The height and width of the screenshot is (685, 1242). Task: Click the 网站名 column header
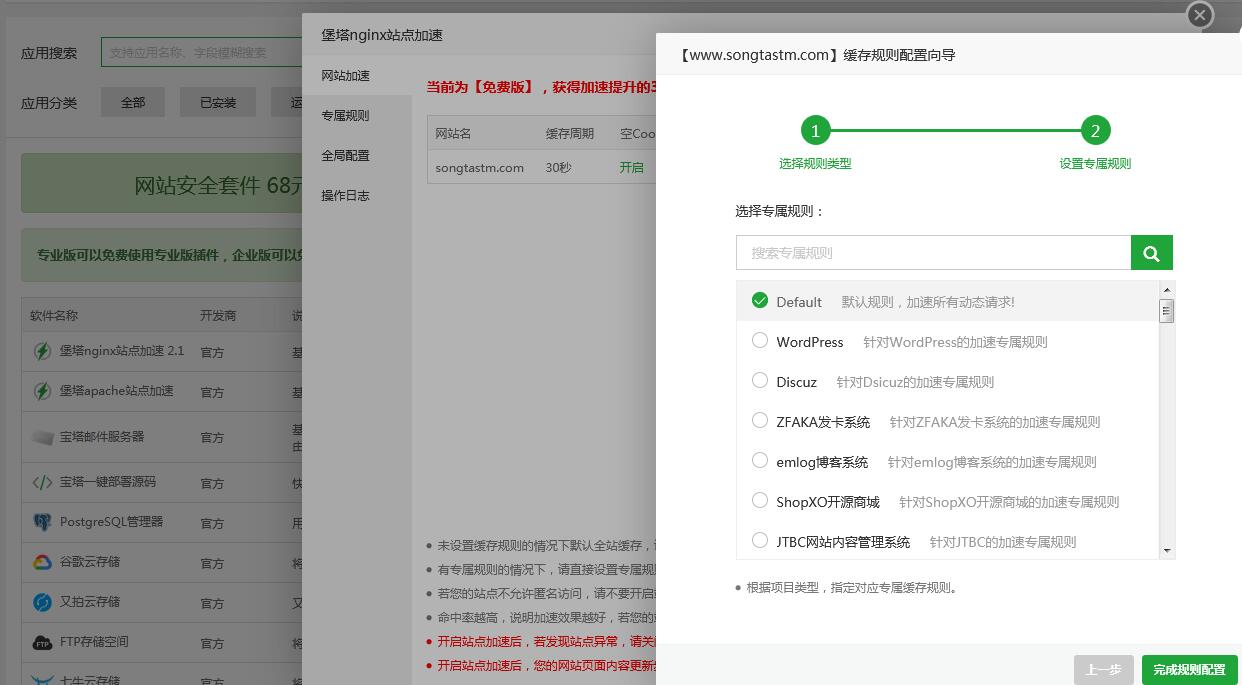[x=453, y=133]
